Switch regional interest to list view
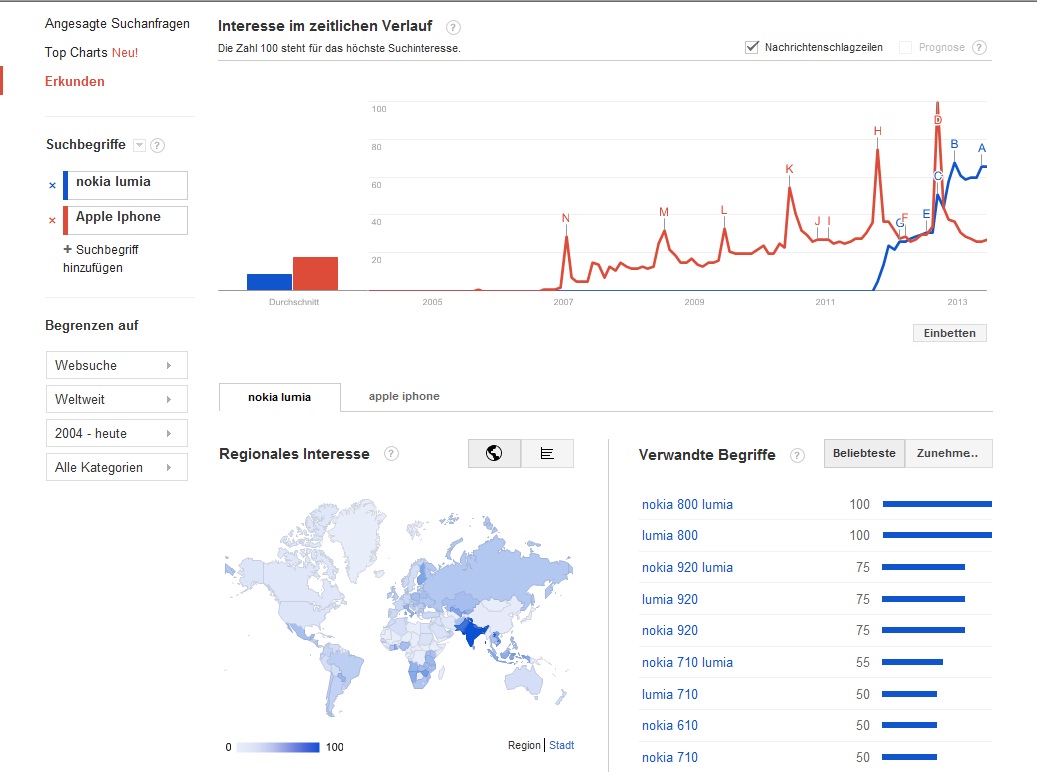The width and height of the screenshot is (1037, 772). 547,454
